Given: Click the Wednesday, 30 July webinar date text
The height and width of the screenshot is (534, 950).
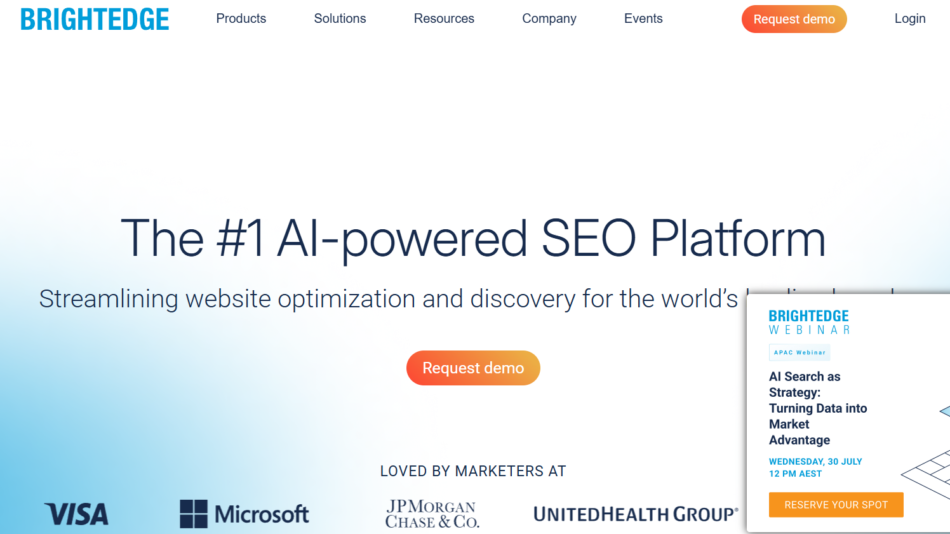Looking at the screenshot, I should (815, 462).
